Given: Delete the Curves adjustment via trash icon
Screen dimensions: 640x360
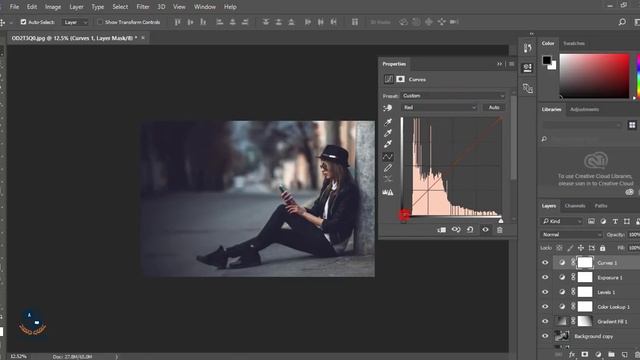Looking at the screenshot, I should pyautogui.click(x=500, y=230).
